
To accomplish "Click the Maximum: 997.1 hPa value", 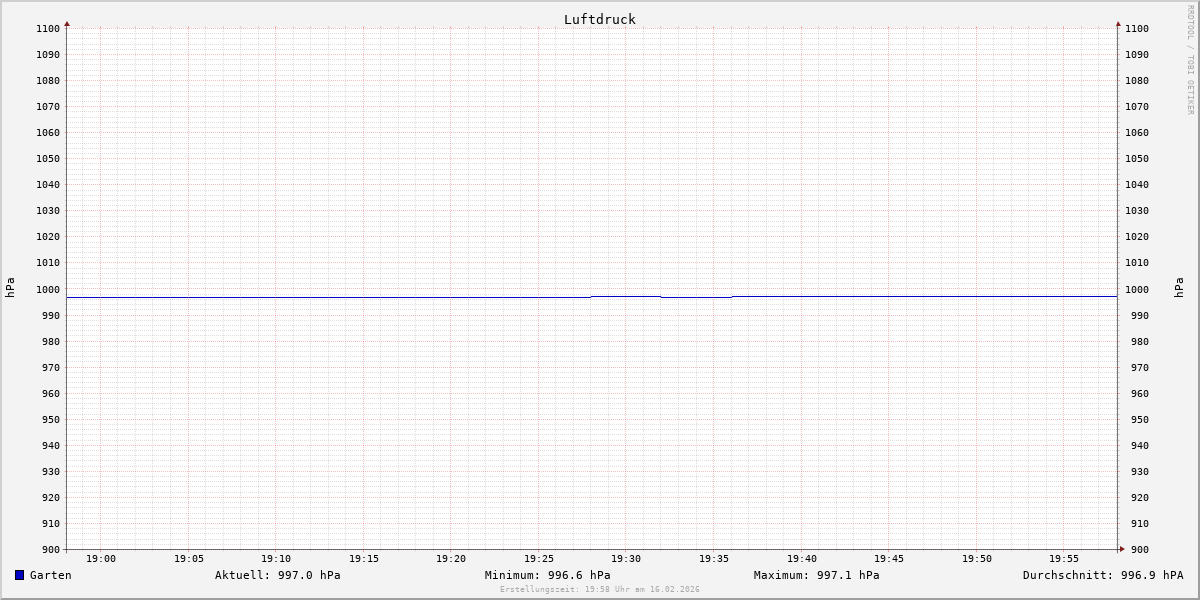I will (x=817, y=575).
